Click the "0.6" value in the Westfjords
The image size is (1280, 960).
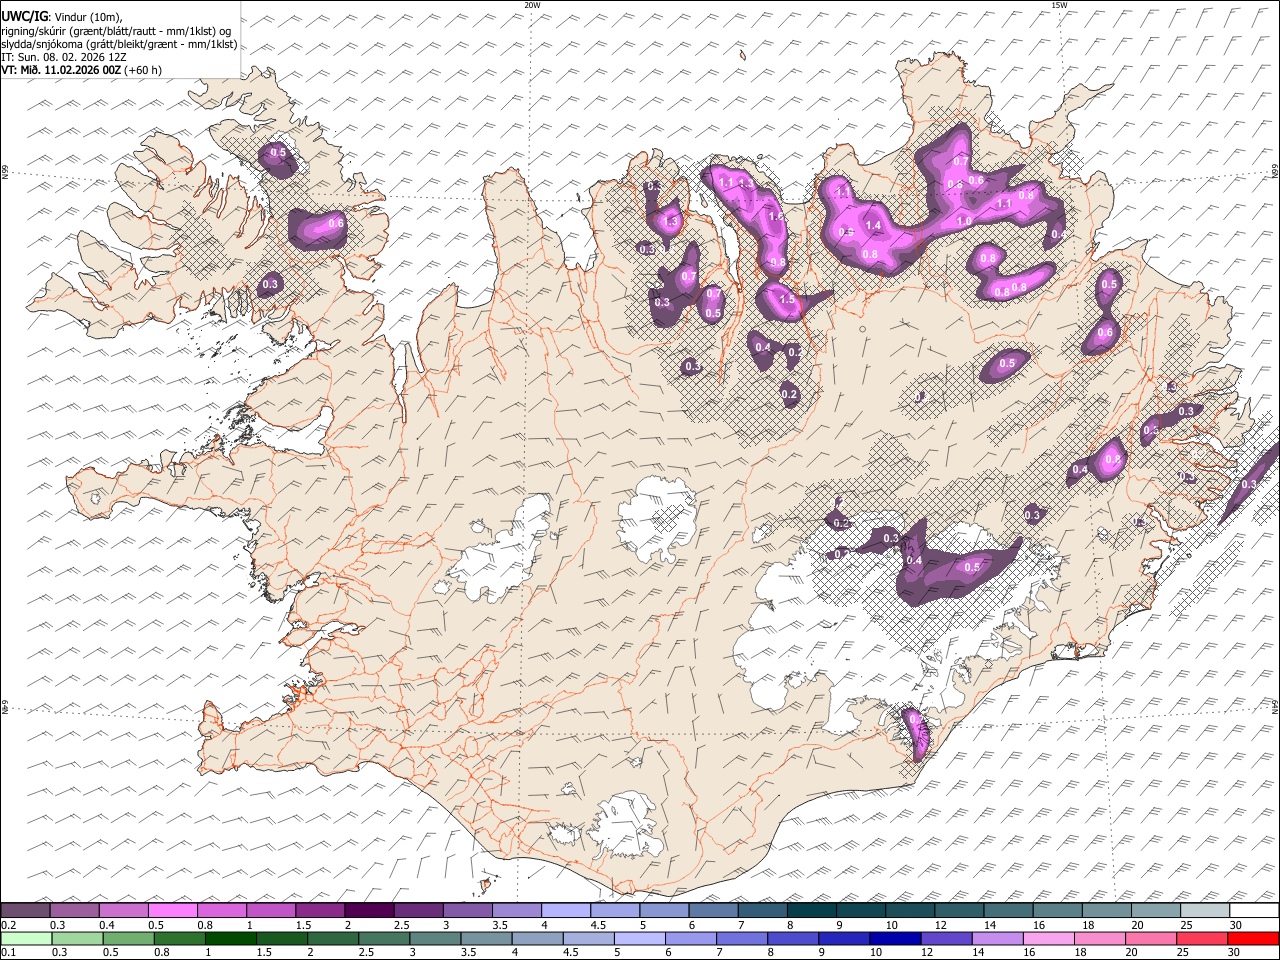tap(336, 224)
